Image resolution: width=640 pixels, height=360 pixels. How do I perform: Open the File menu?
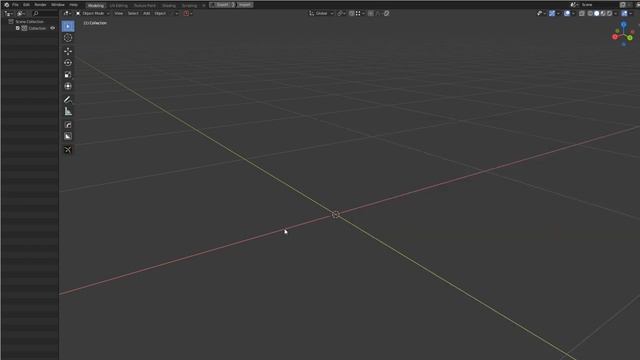point(15,5)
